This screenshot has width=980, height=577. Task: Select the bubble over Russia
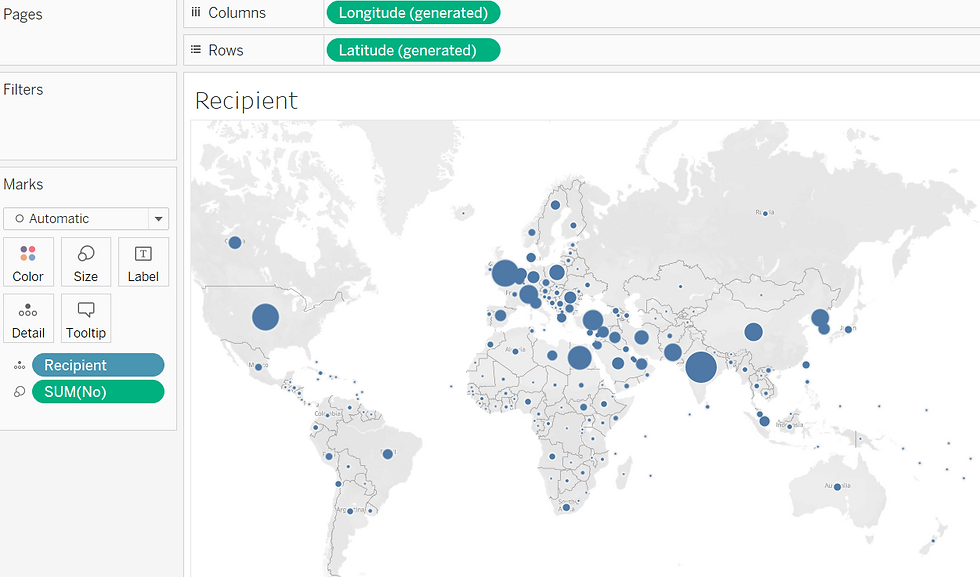click(x=765, y=214)
